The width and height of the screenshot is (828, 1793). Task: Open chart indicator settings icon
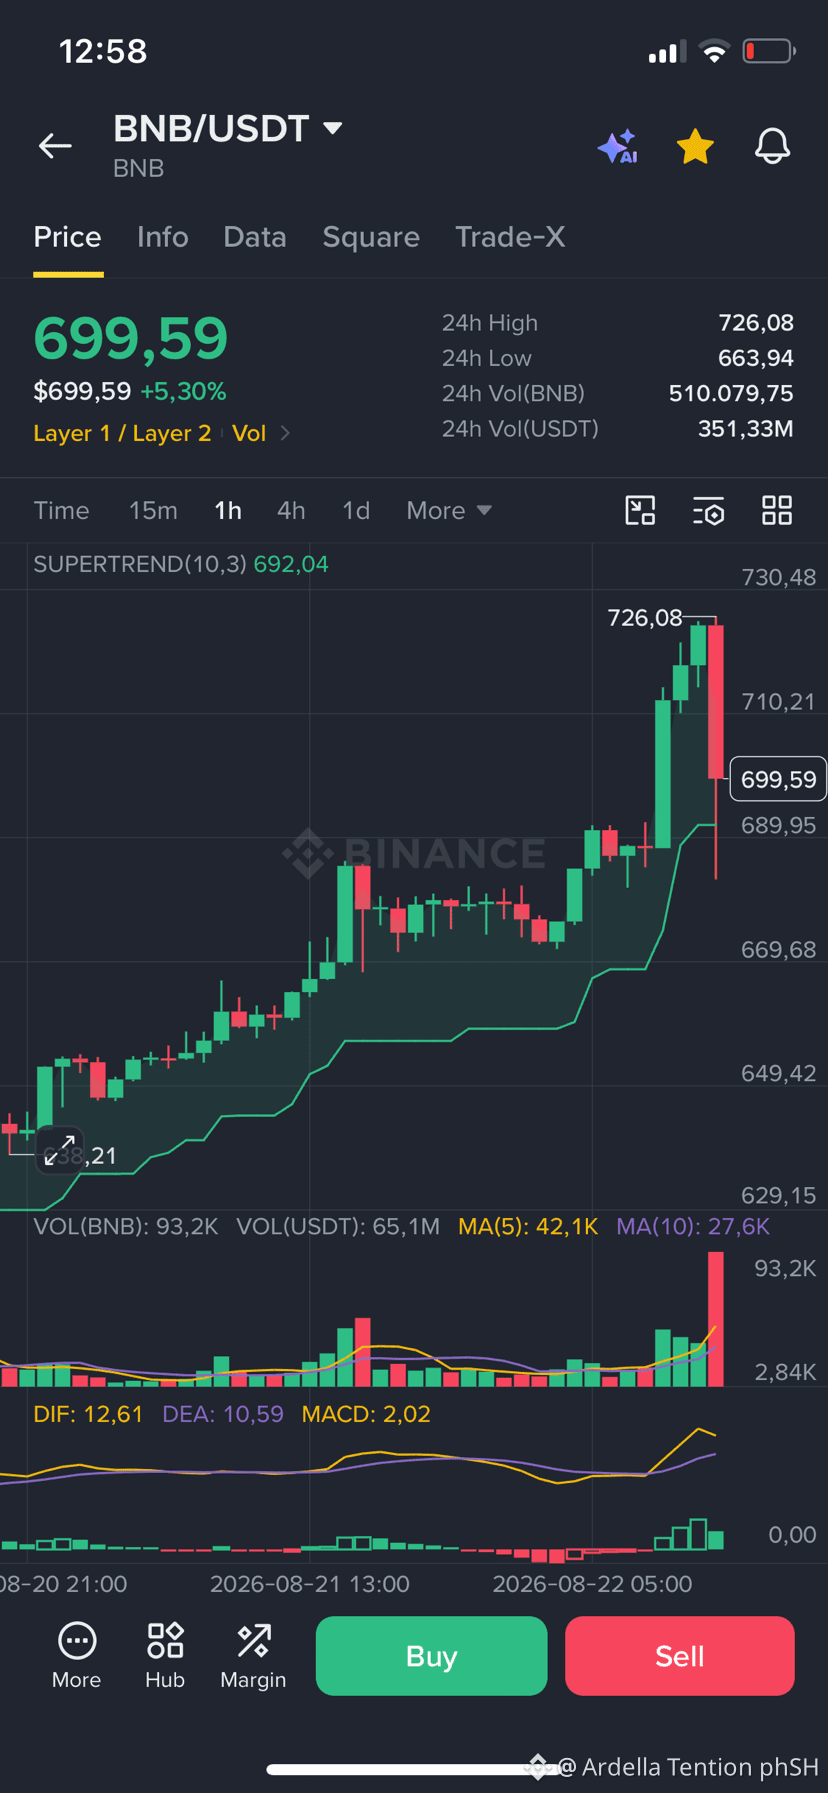coord(709,511)
